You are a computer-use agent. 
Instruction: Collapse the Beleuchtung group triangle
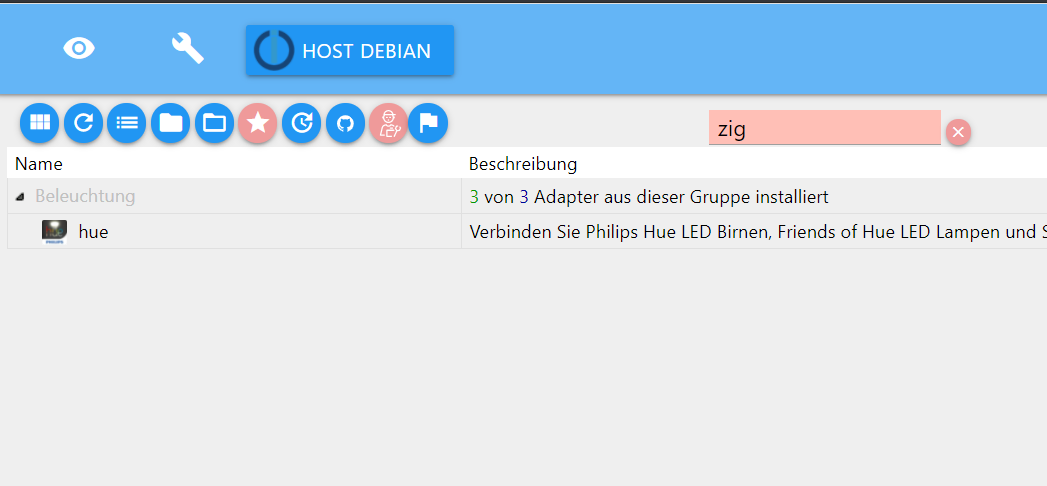coord(21,197)
